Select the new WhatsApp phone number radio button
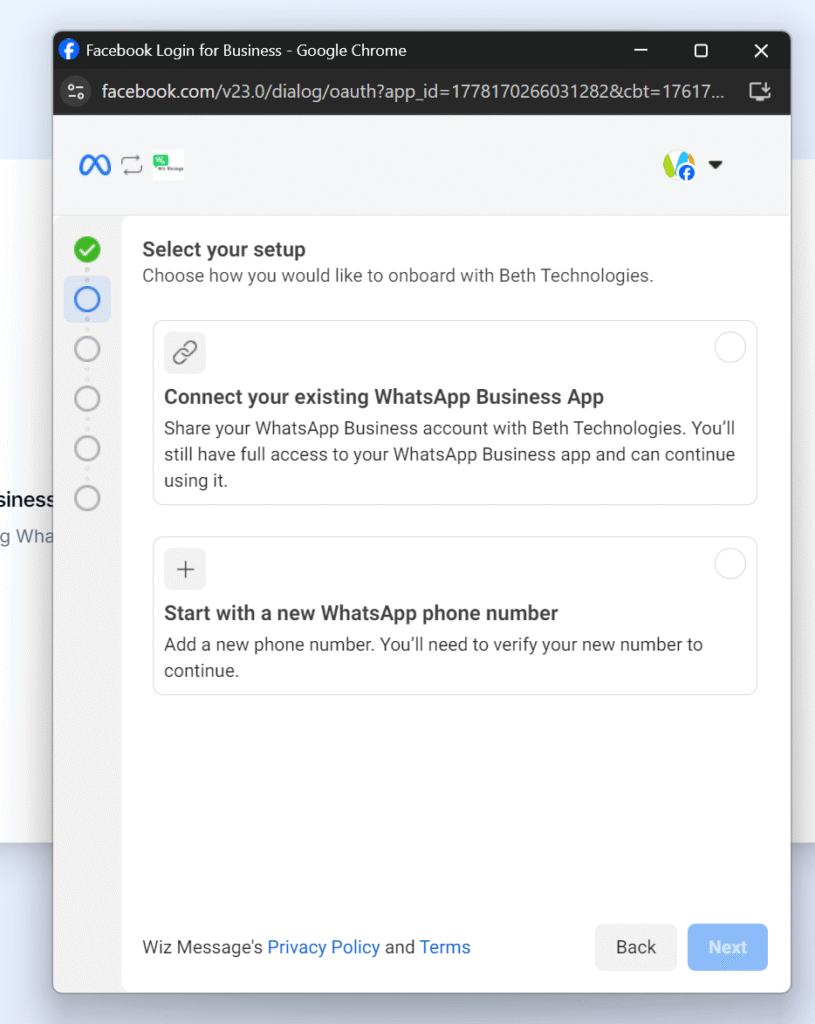 click(730, 564)
